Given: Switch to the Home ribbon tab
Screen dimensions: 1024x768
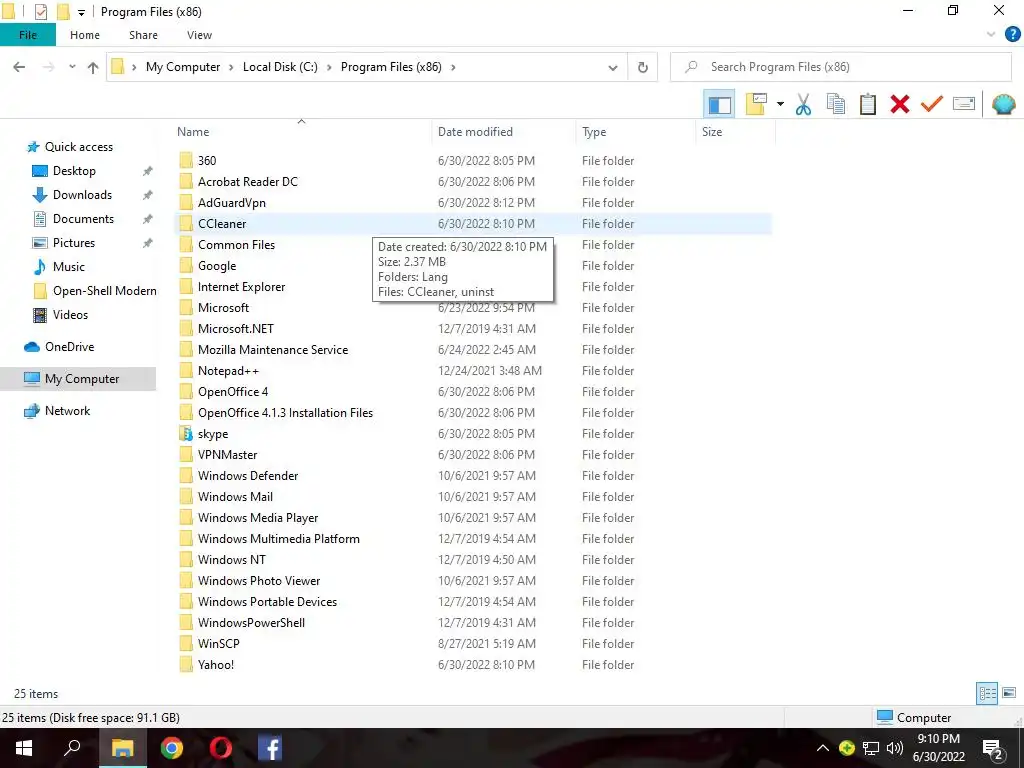Looking at the screenshot, I should pyautogui.click(x=85, y=35).
